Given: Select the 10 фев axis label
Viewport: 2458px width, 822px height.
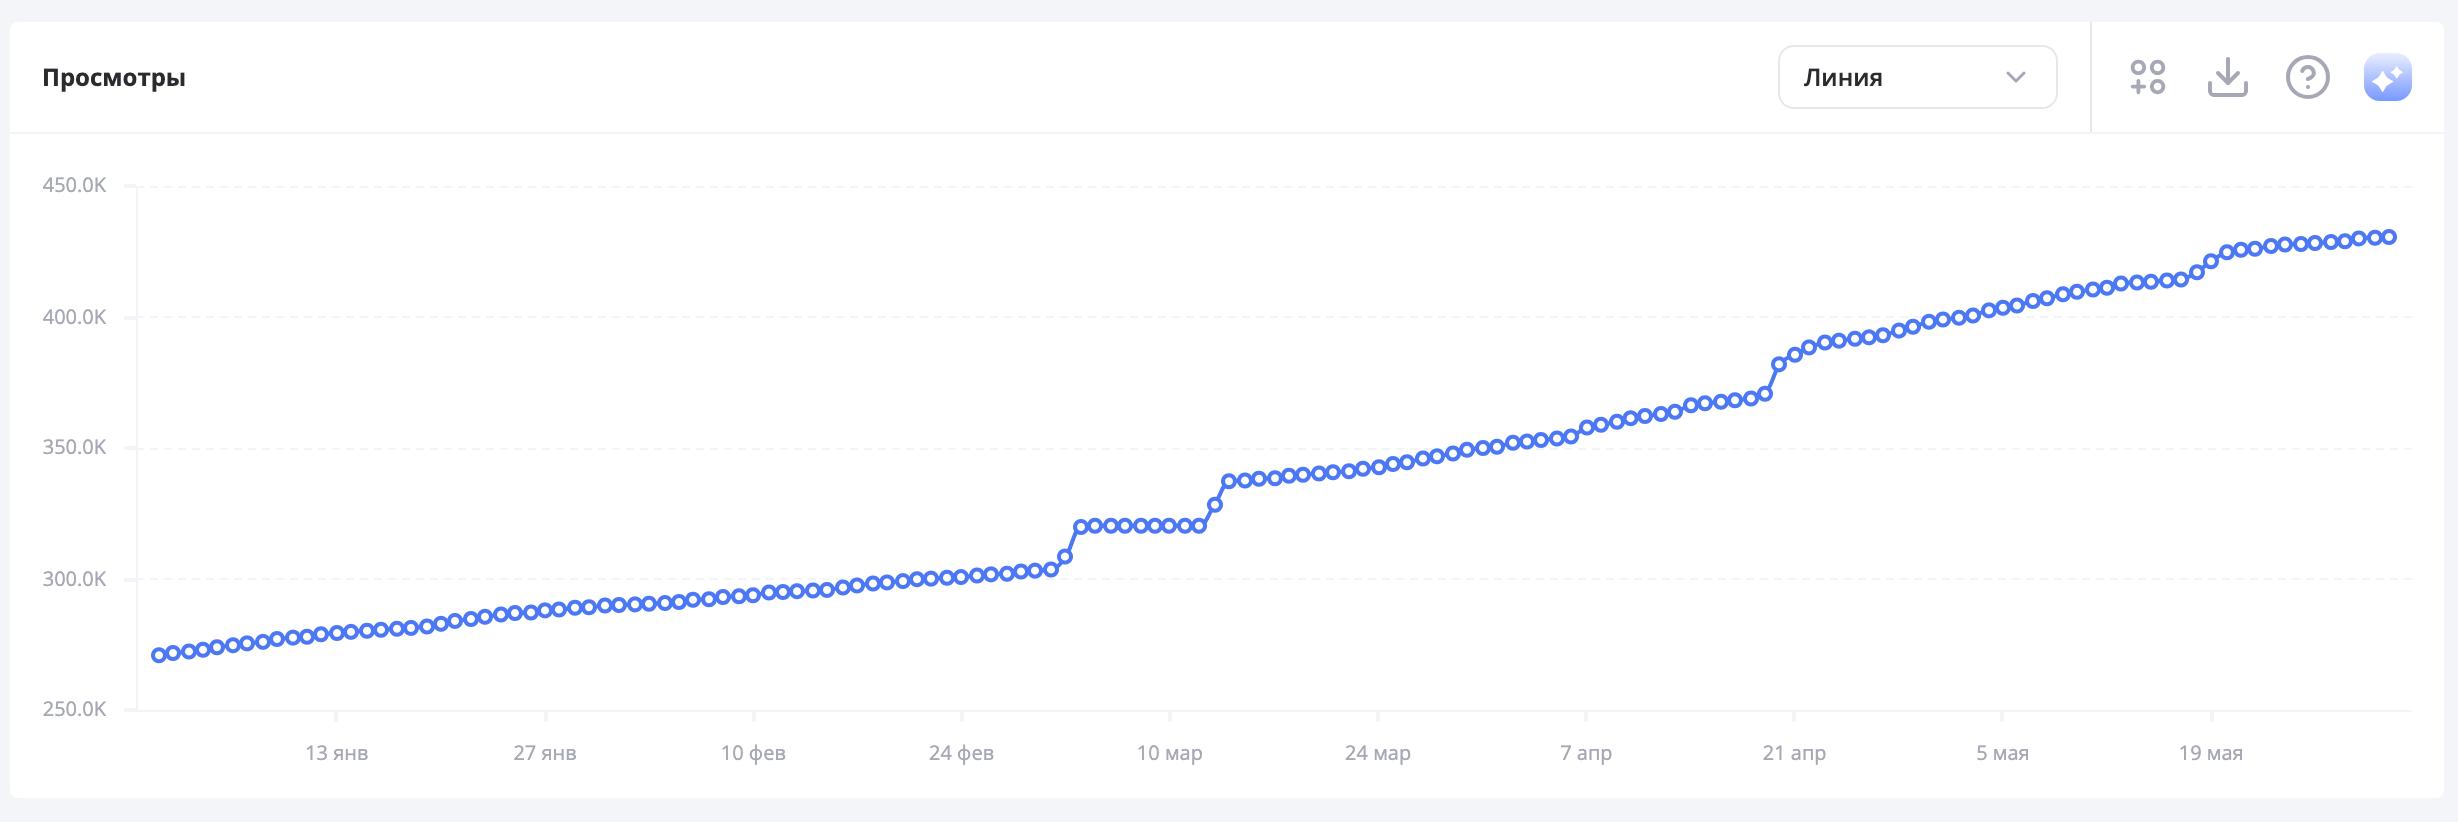Looking at the screenshot, I should click(x=753, y=753).
